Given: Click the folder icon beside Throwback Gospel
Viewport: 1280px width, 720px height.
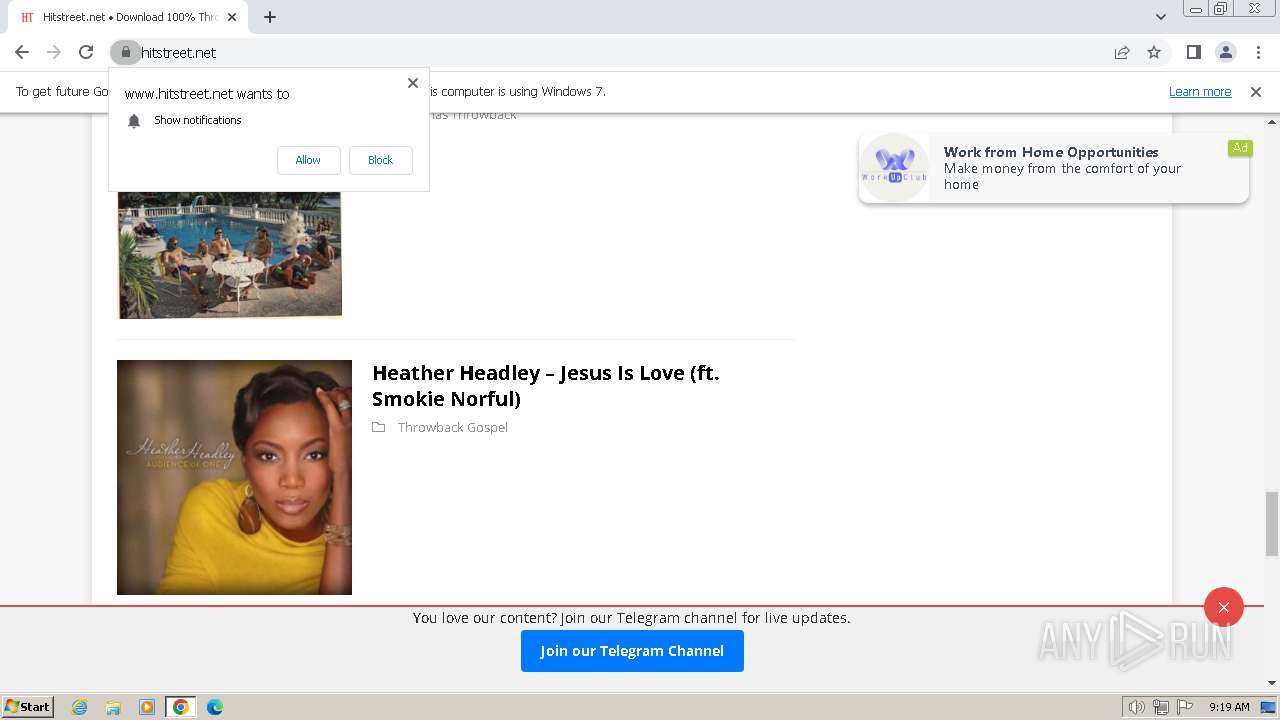Looking at the screenshot, I should pyautogui.click(x=379, y=427).
